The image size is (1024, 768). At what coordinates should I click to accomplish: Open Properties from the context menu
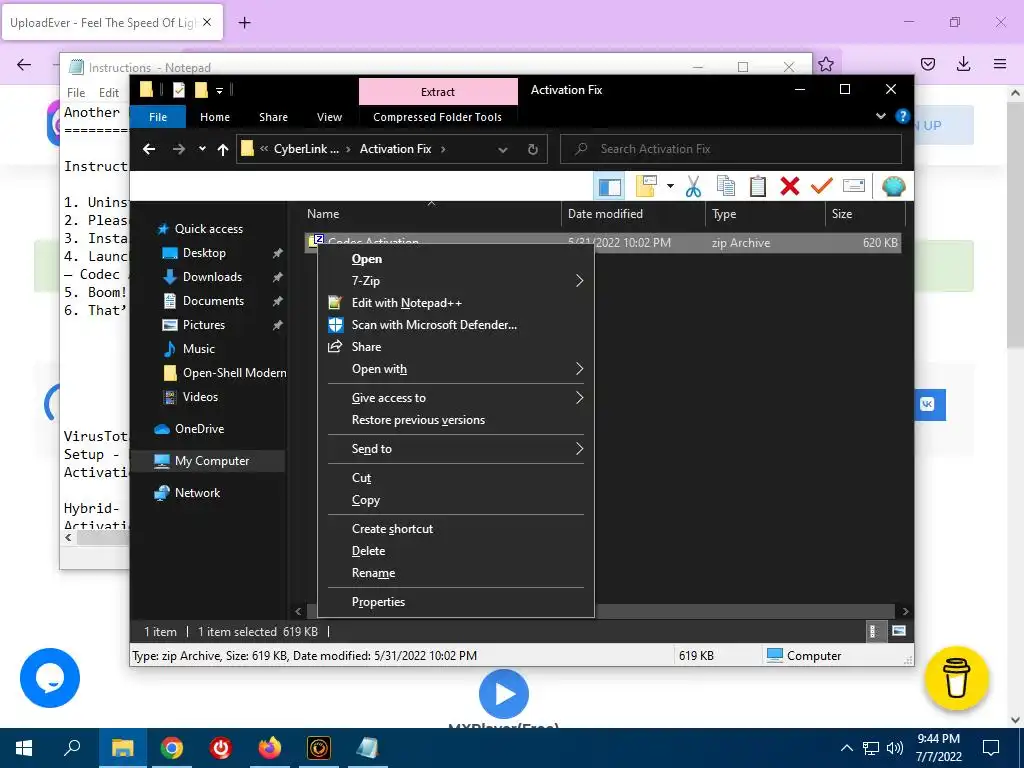click(x=456, y=602)
